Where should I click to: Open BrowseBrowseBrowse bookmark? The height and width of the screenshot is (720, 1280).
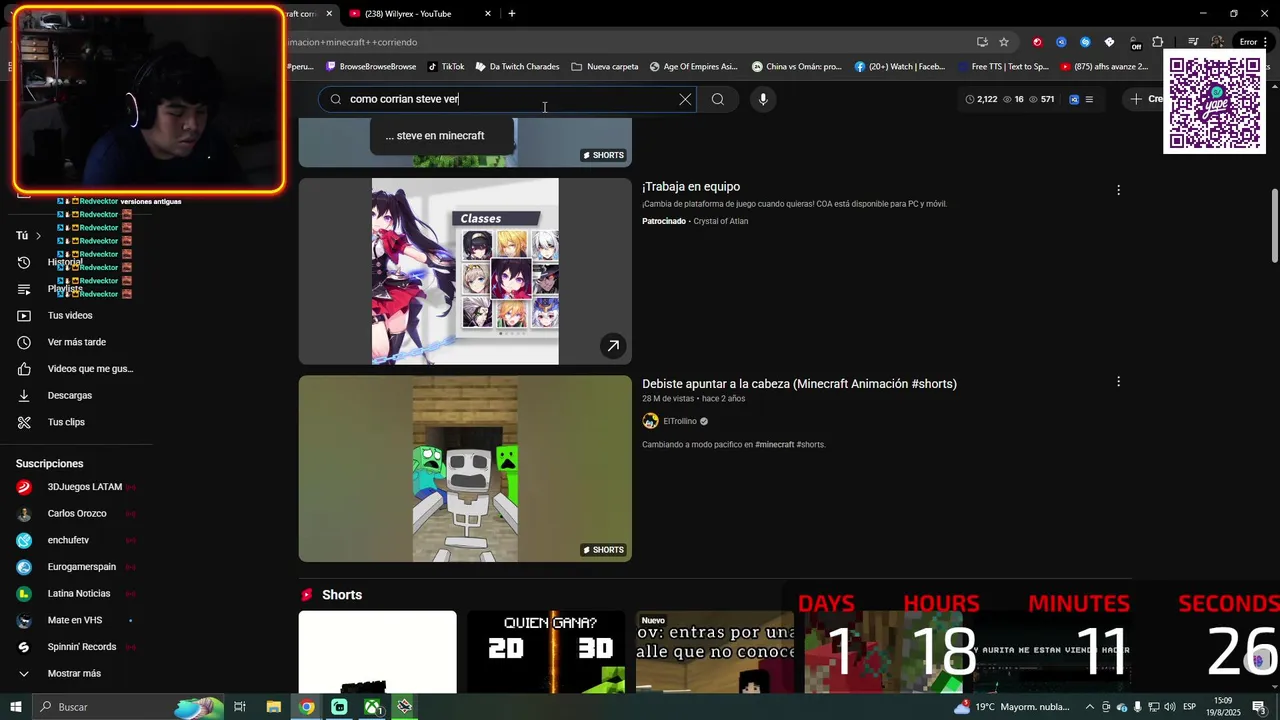pos(371,67)
